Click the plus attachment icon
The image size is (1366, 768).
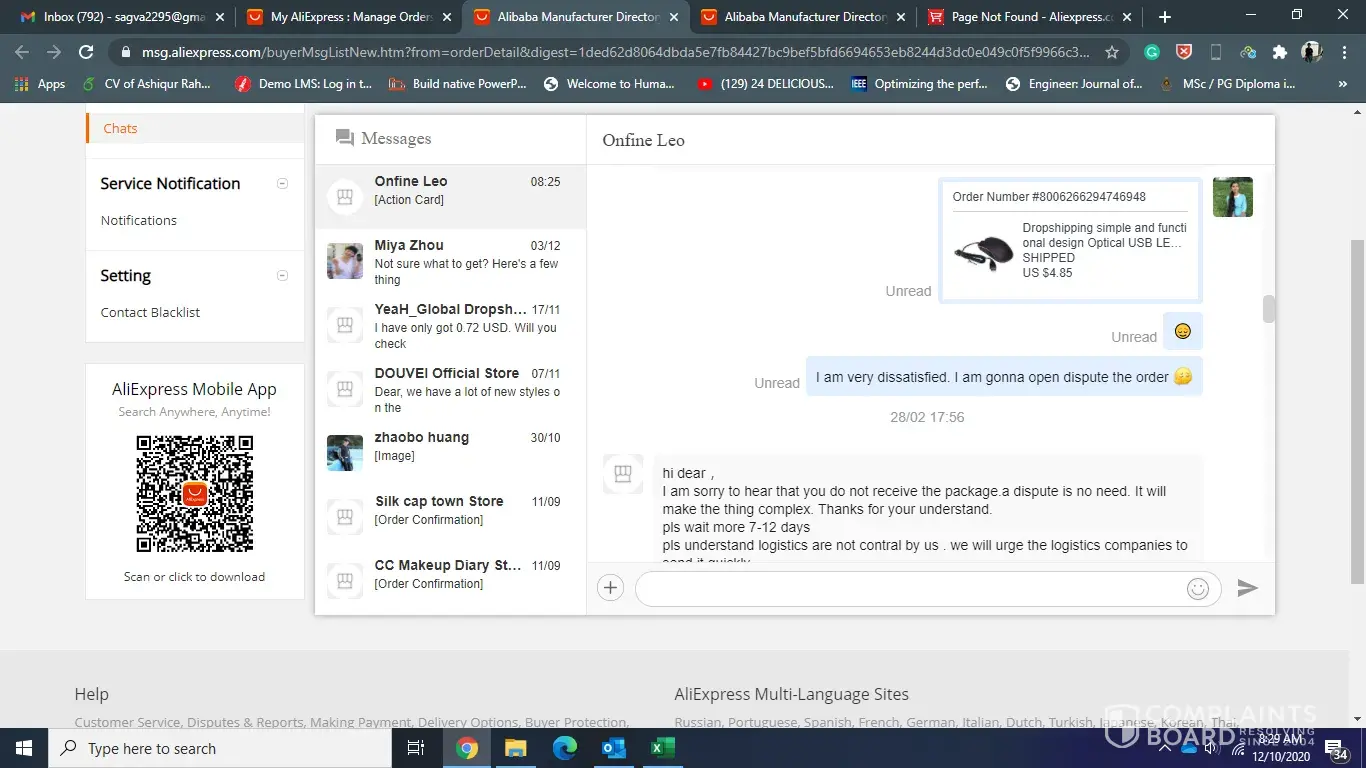[x=610, y=588]
